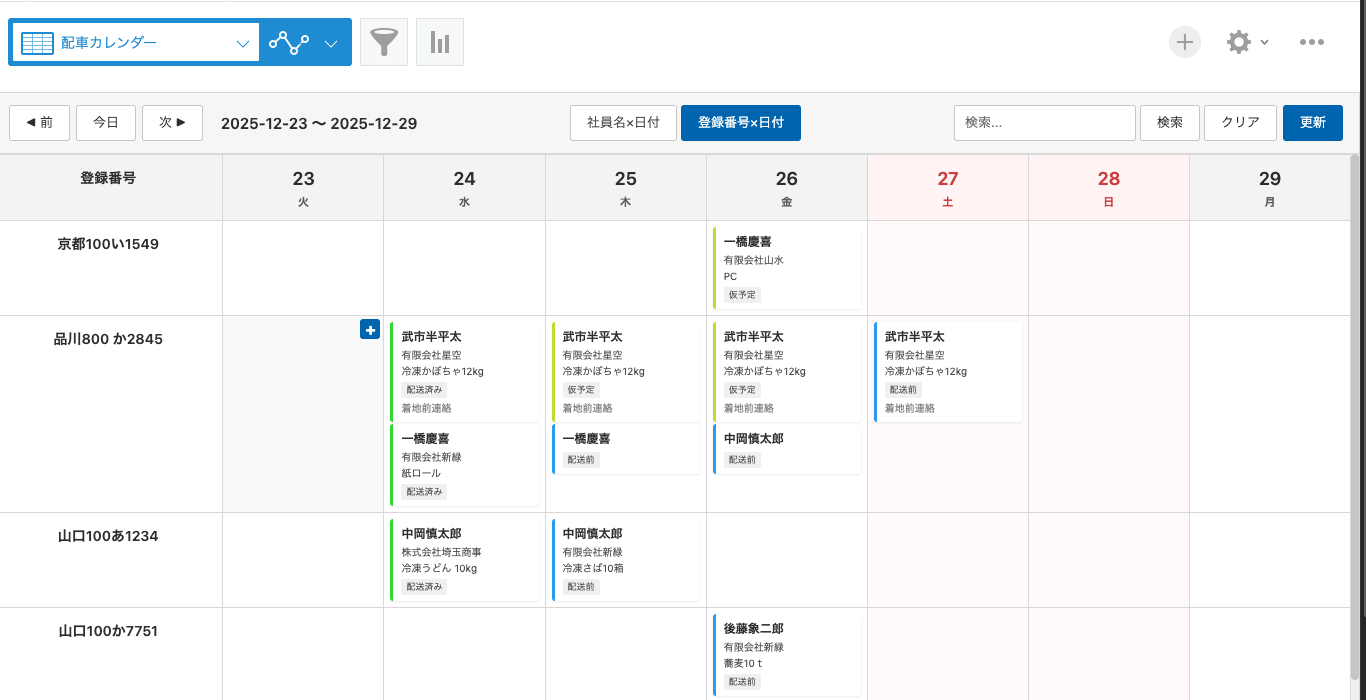Expand the small arrow beside the gear
This screenshot has height=700, width=1366.
1265,42
